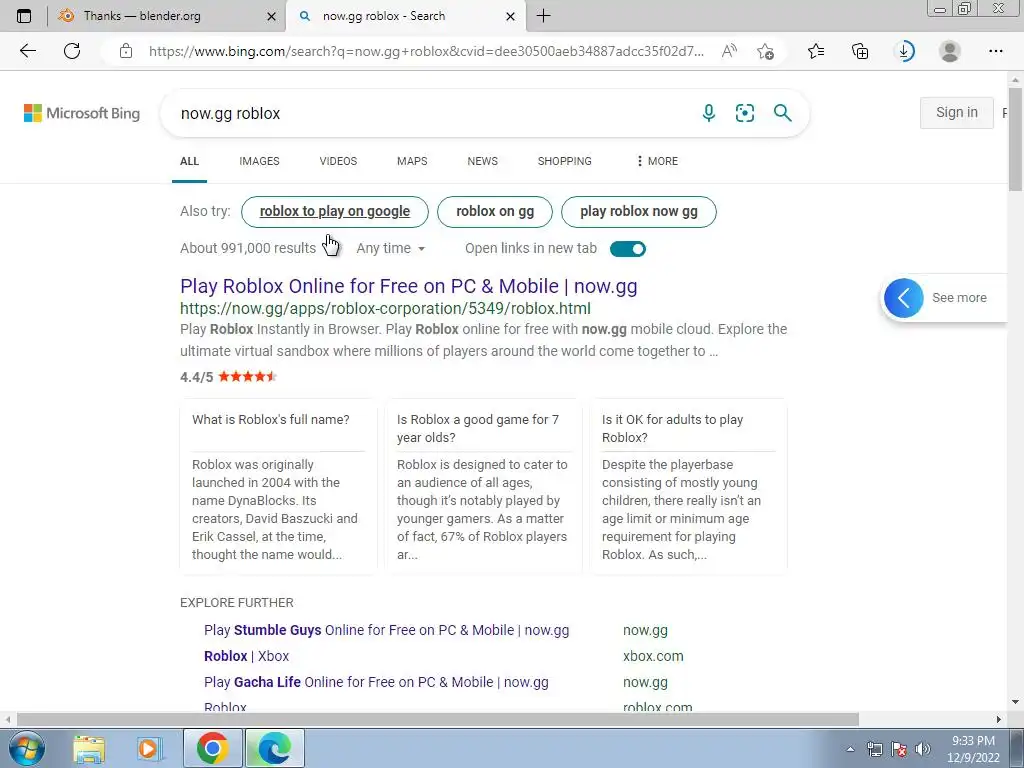Open Play Gacha Life Online link
The height and width of the screenshot is (768, 1024).
(376, 682)
